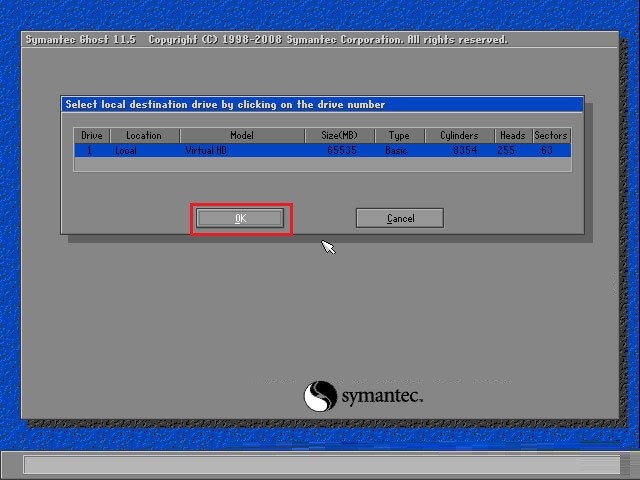Click the Drive column header
Screen dimensions: 640x480
click(91, 135)
